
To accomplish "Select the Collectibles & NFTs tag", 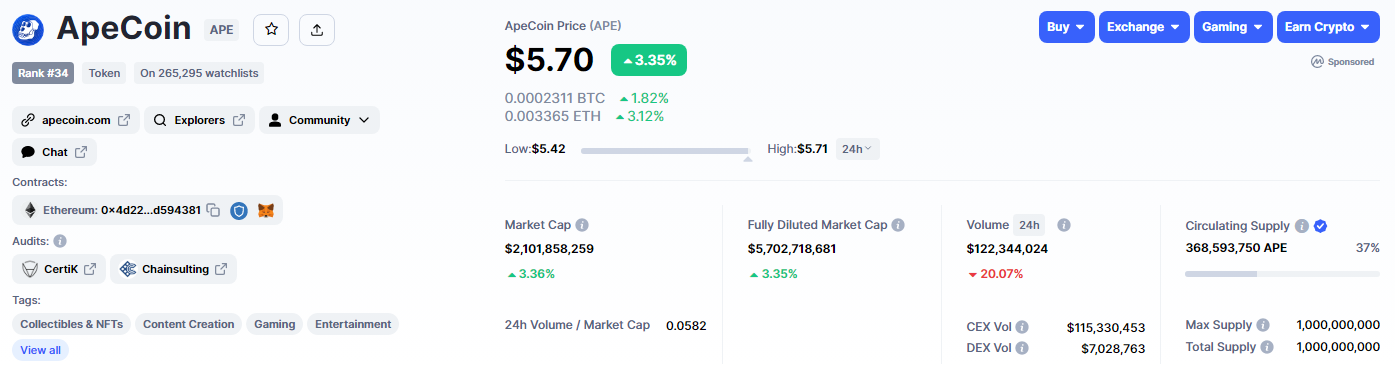I will tap(72, 324).
